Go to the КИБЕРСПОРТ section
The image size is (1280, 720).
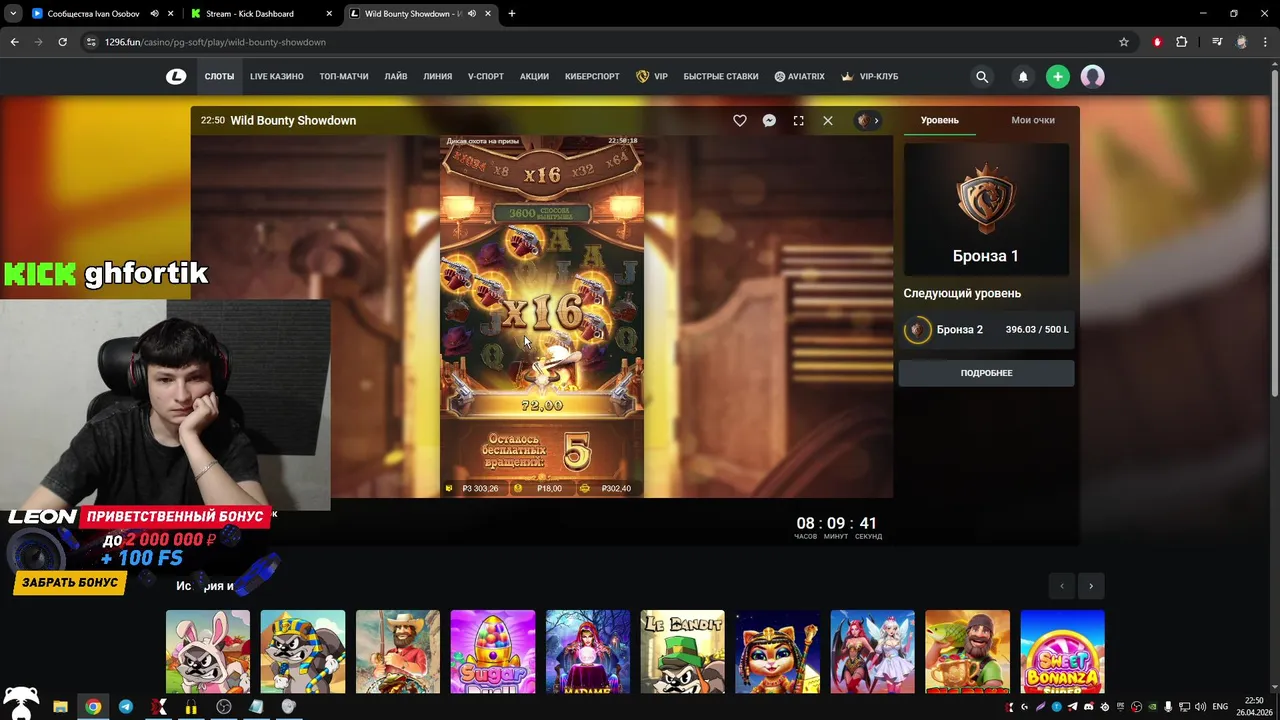point(592,76)
